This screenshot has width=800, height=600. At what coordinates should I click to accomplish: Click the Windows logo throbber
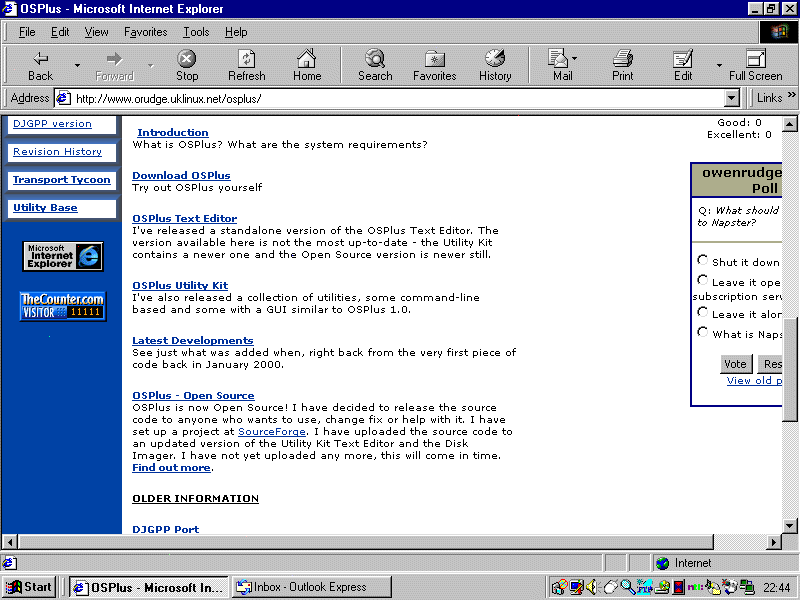779,32
